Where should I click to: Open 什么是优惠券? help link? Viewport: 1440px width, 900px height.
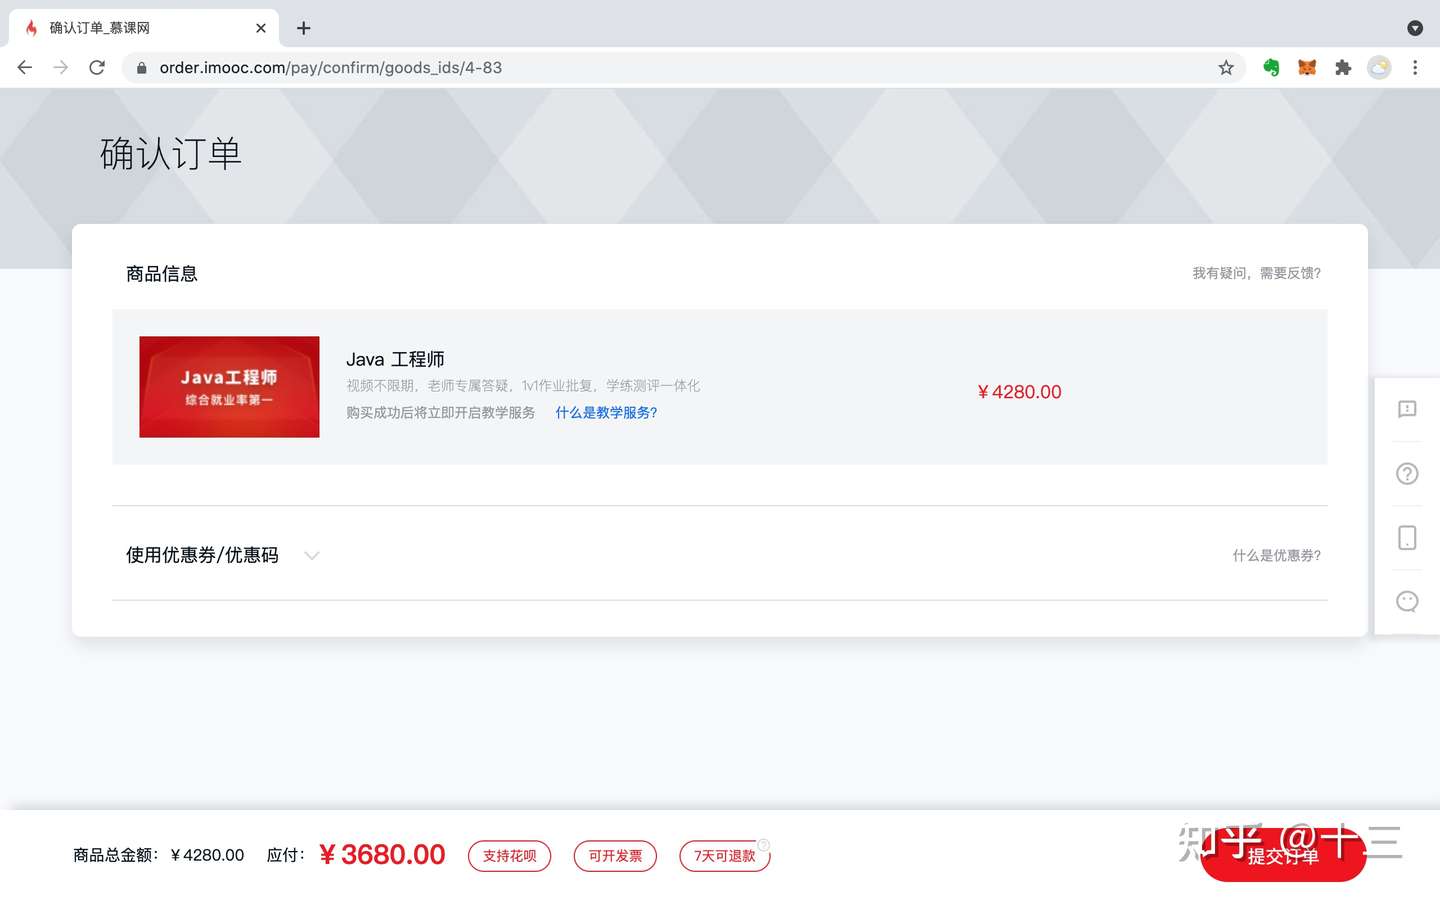(1277, 556)
